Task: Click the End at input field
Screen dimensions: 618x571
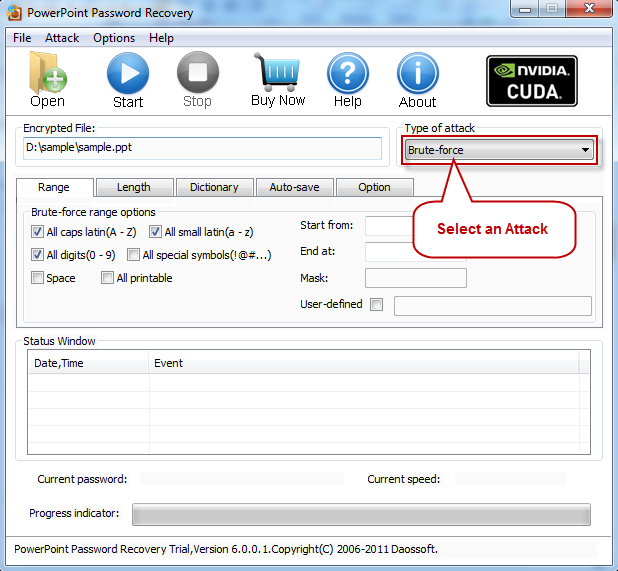Action: [389, 252]
